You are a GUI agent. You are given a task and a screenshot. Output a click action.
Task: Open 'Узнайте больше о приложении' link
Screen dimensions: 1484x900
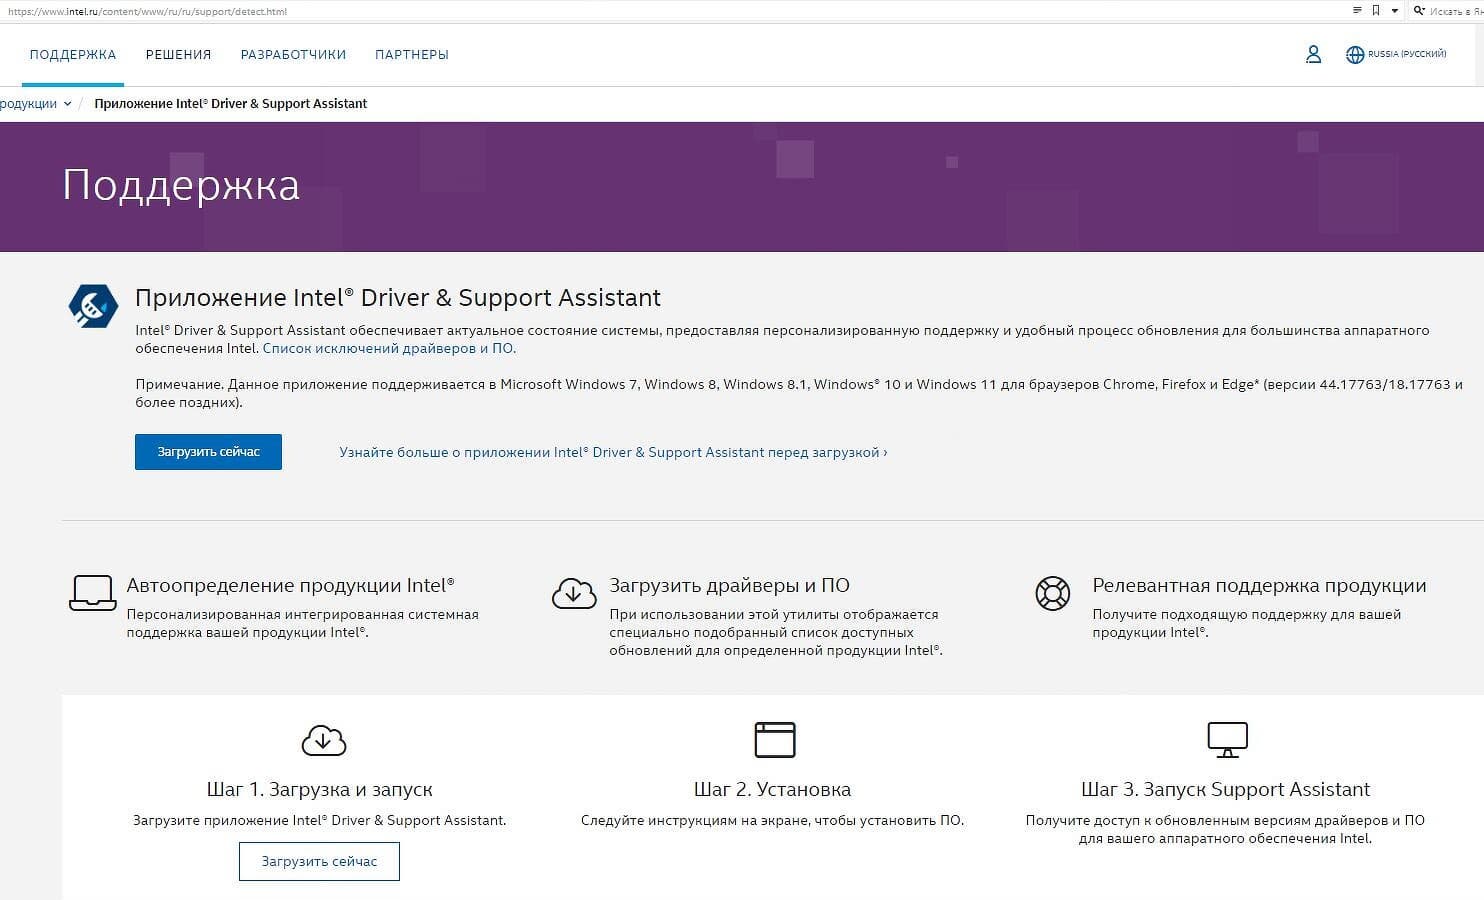click(x=613, y=452)
